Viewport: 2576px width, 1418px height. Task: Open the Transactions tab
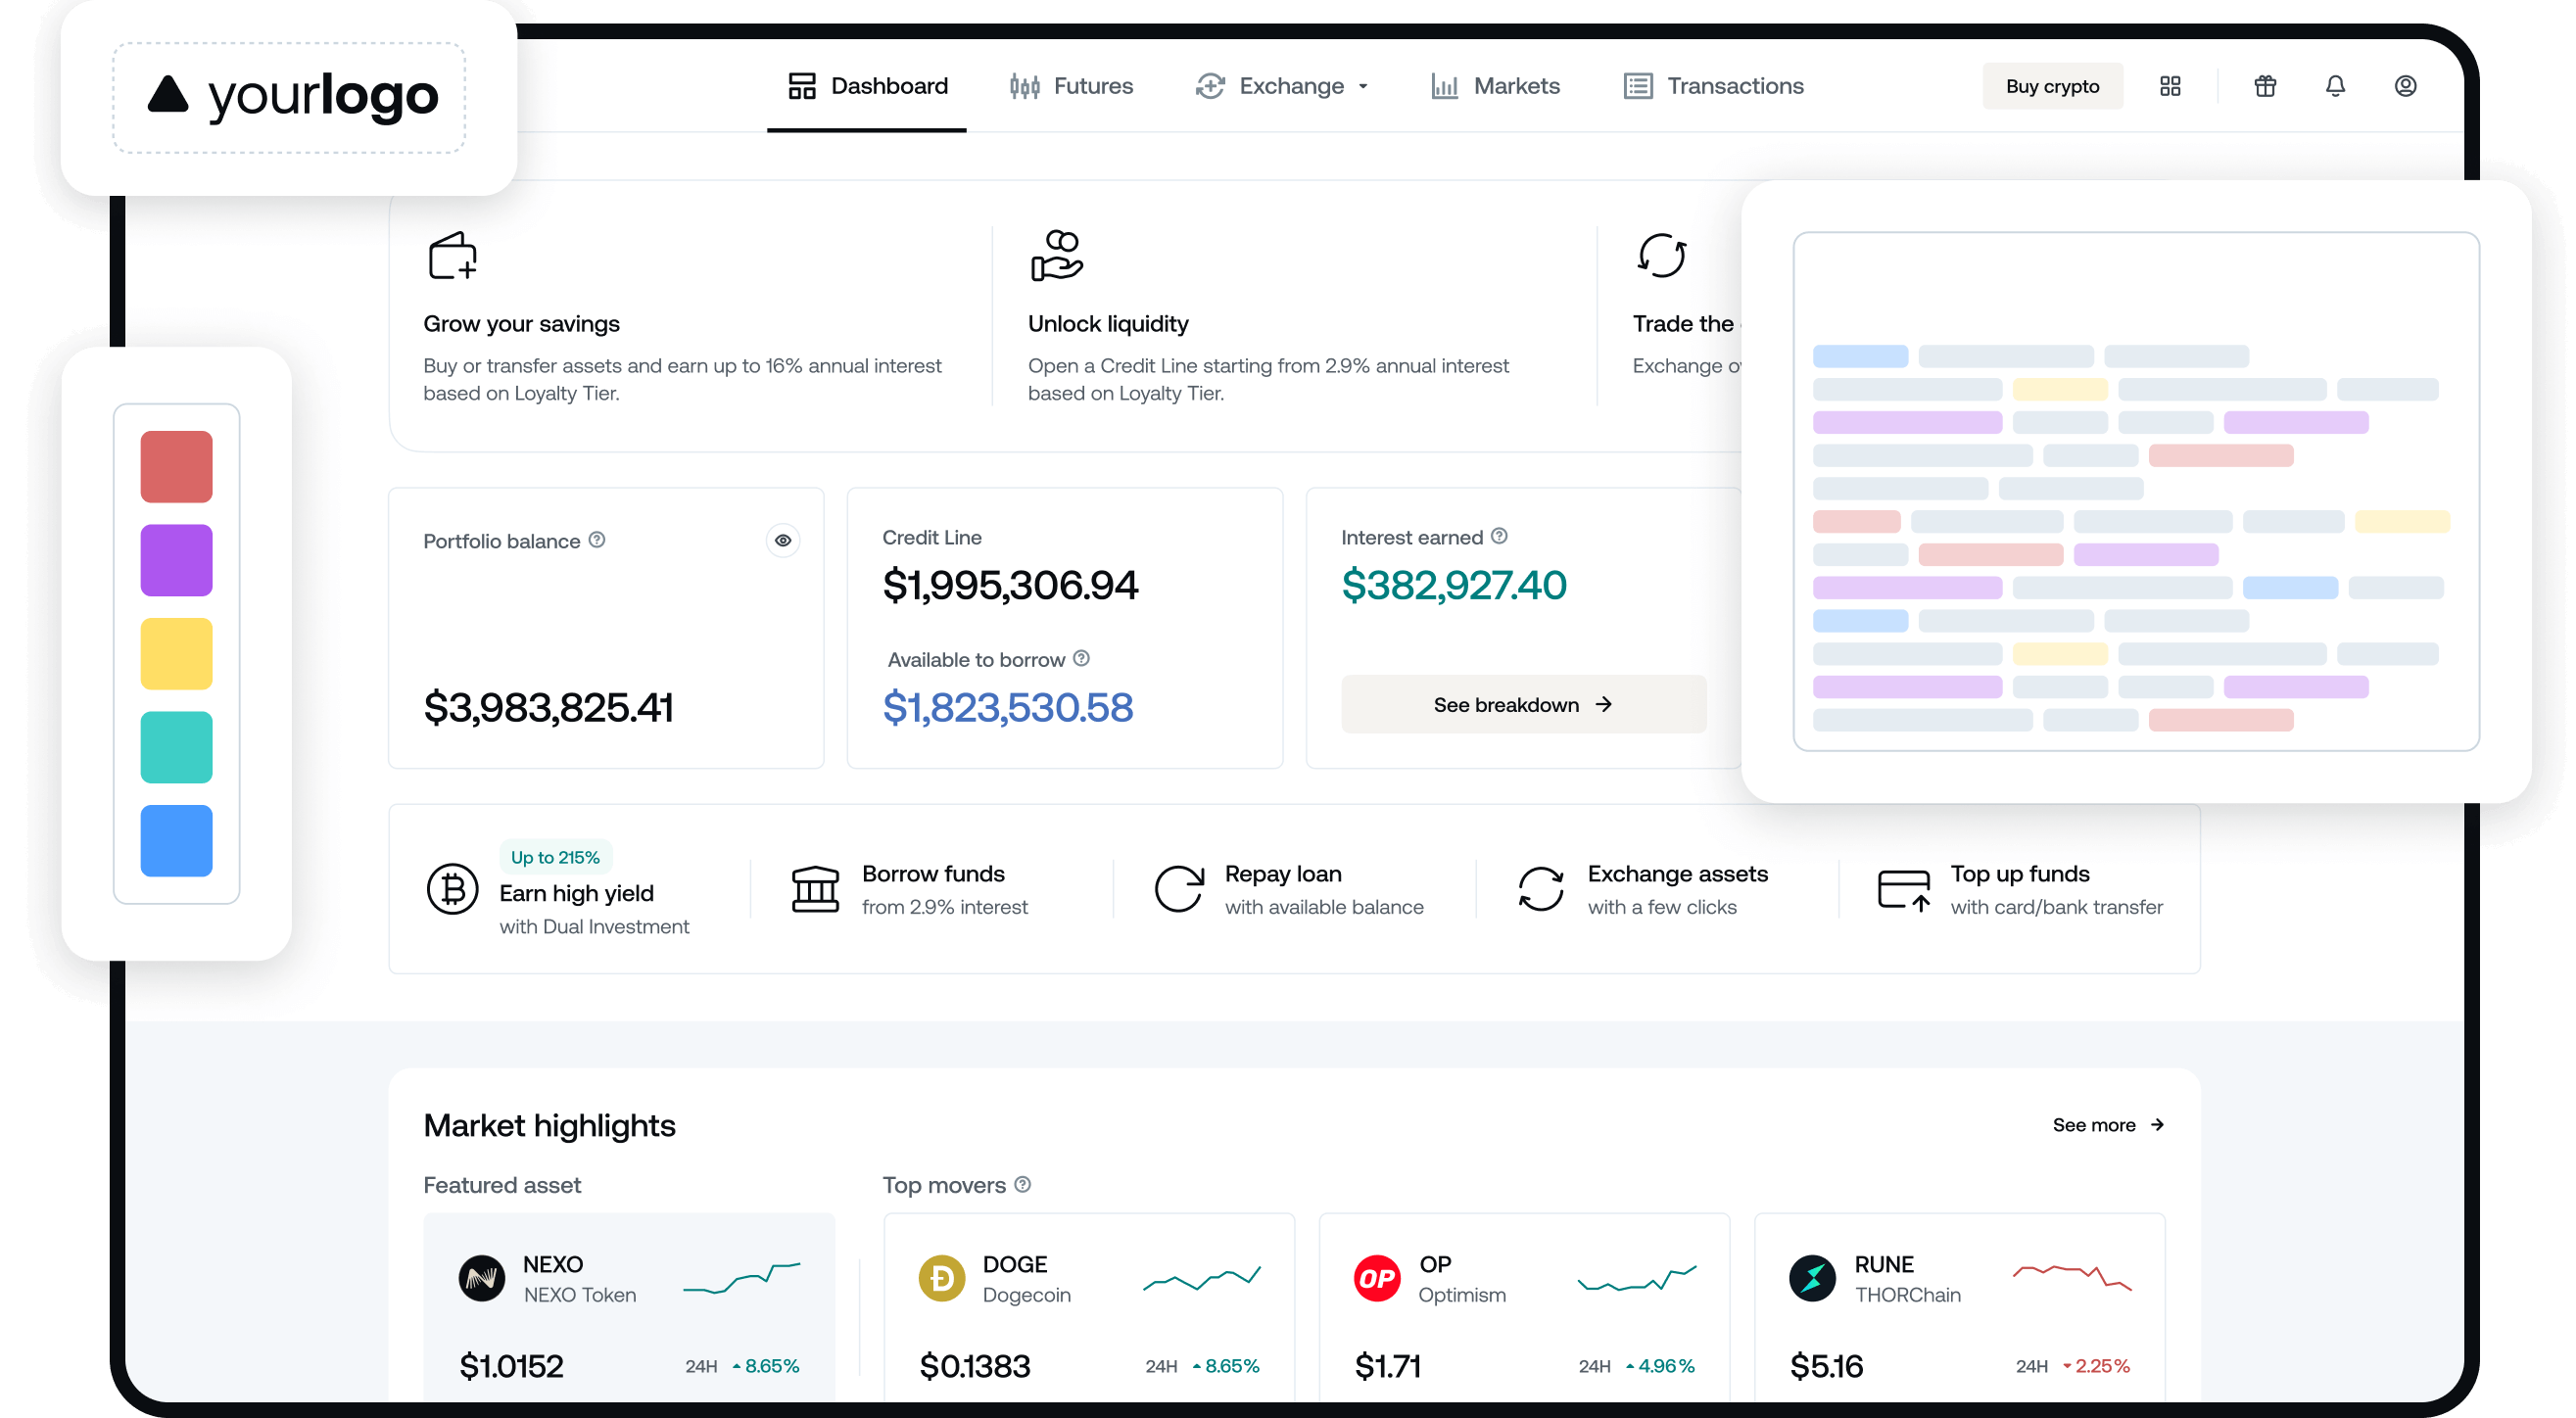pyautogui.click(x=1714, y=86)
